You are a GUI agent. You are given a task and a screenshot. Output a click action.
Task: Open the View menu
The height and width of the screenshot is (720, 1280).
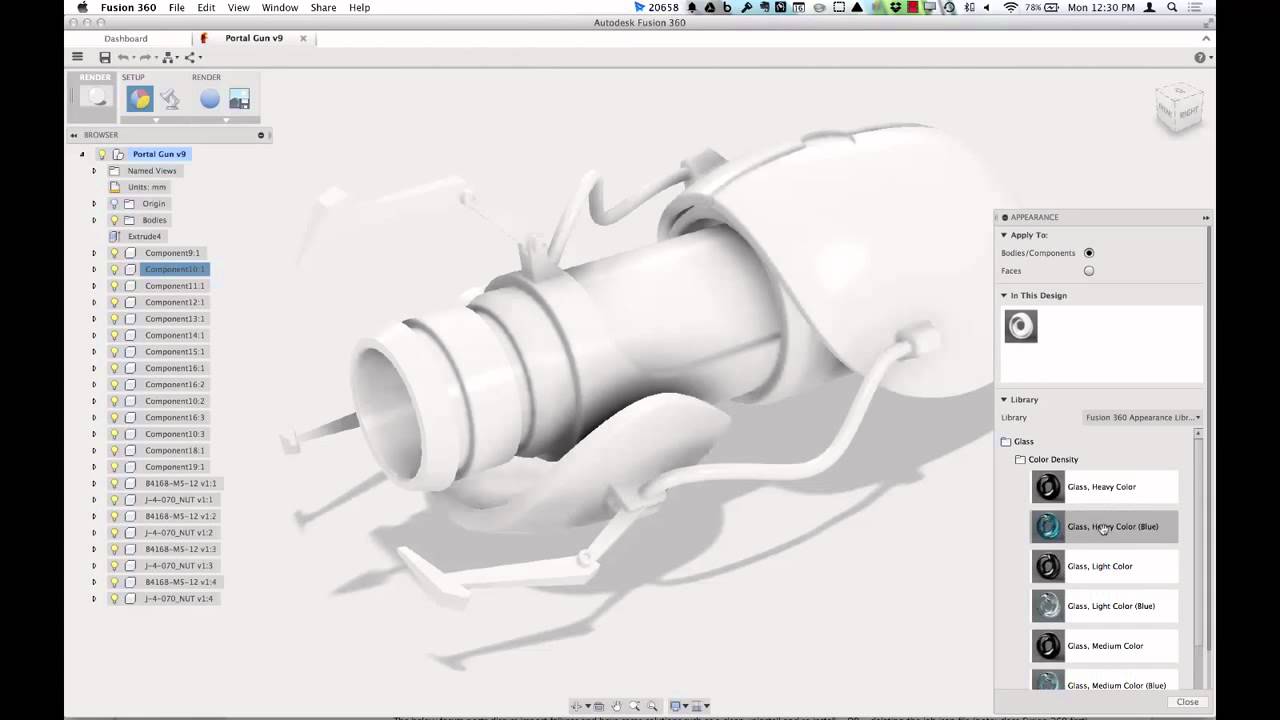(238, 7)
